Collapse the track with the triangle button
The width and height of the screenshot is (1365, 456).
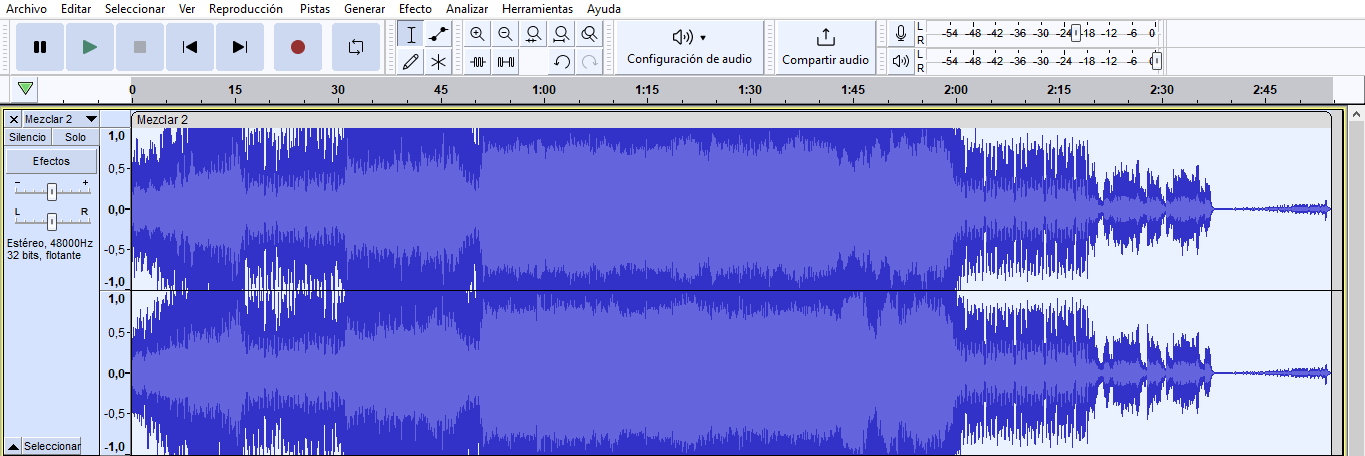pyautogui.click(x=13, y=446)
